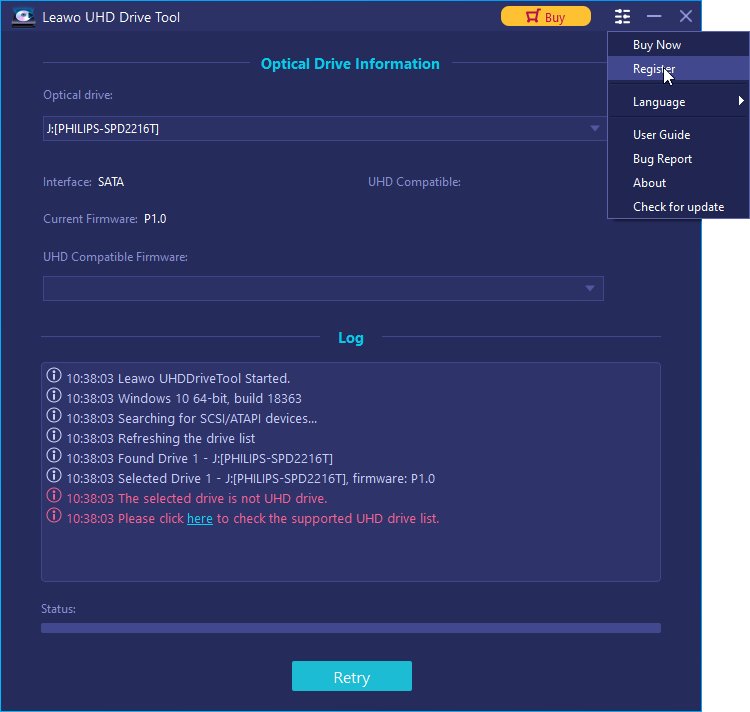Choose Check for update
Viewport: 750px width, 712px height.
pyautogui.click(x=678, y=207)
